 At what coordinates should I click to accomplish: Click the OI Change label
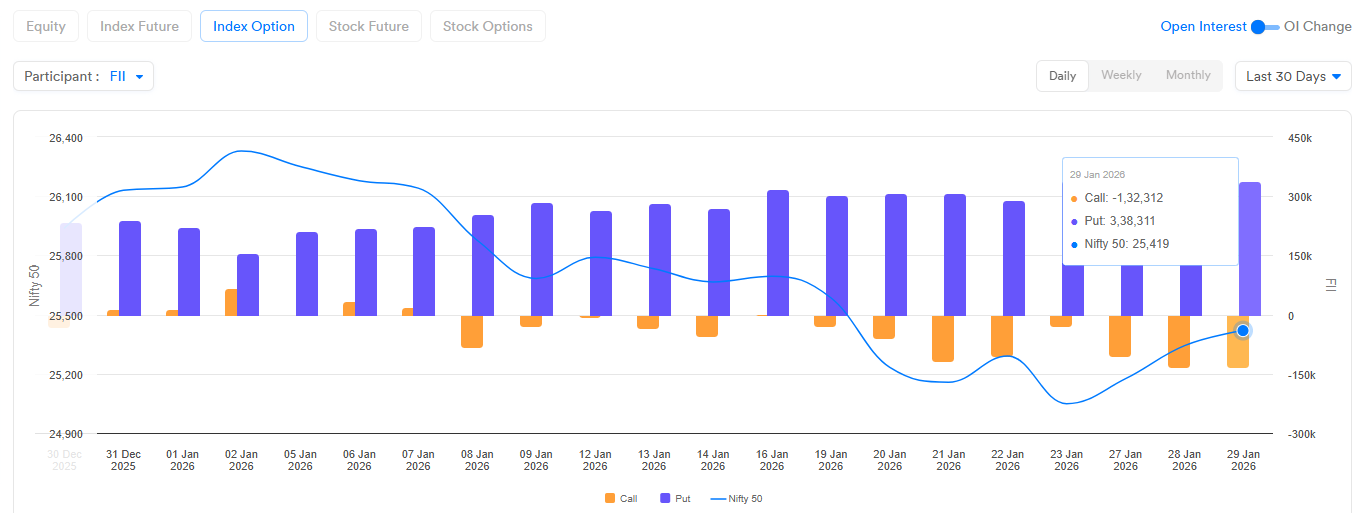click(1317, 27)
